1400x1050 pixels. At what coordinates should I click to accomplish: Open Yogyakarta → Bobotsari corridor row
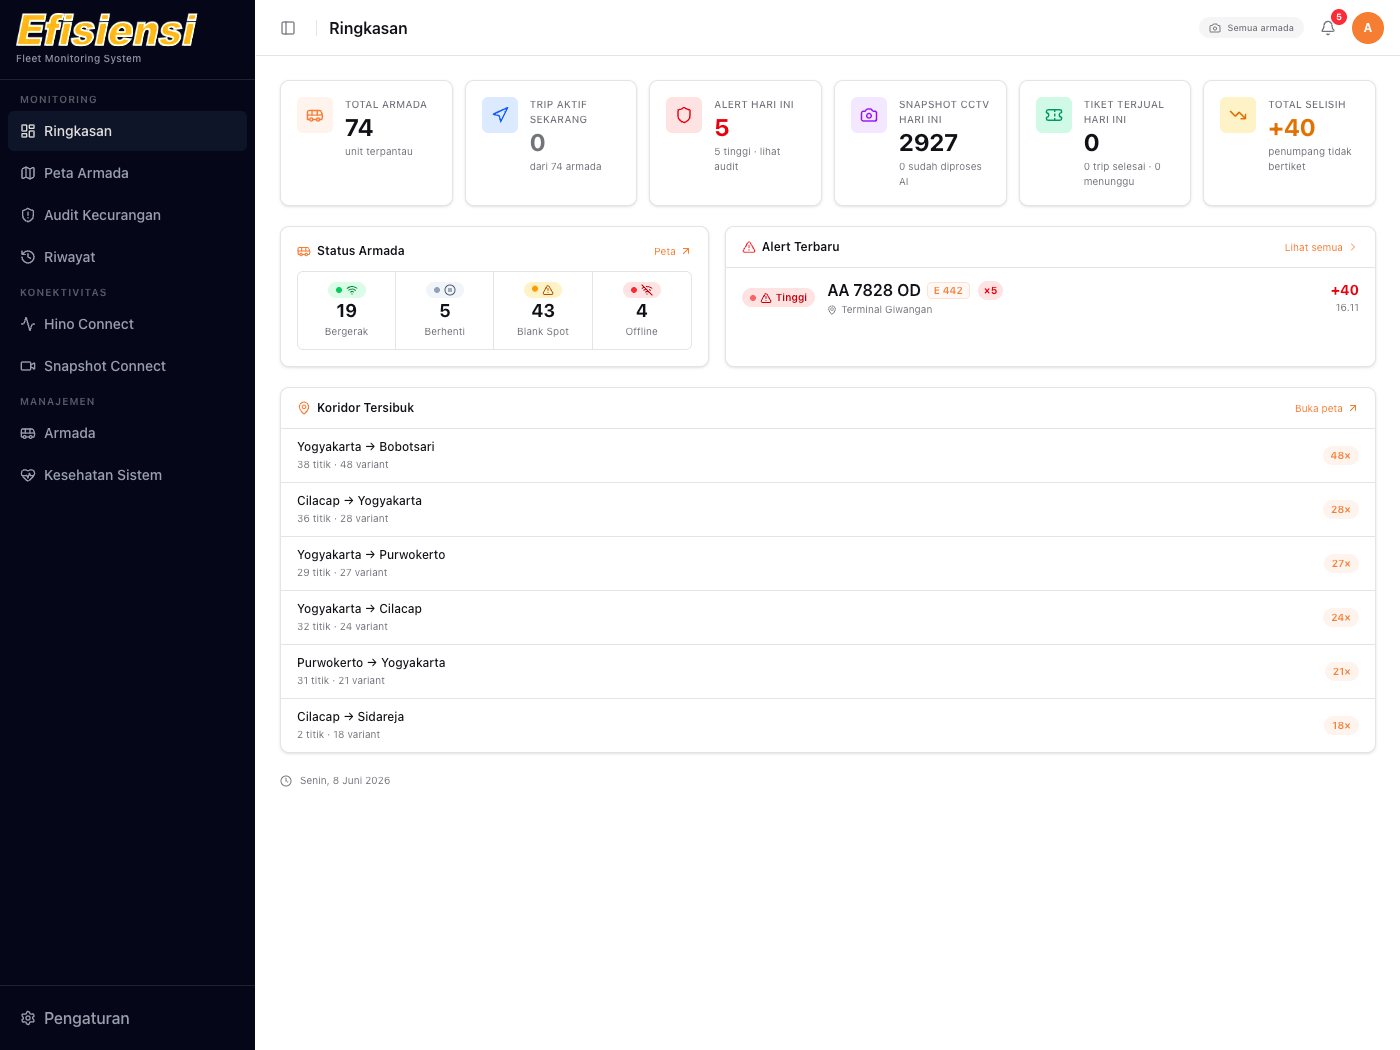(828, 456)
